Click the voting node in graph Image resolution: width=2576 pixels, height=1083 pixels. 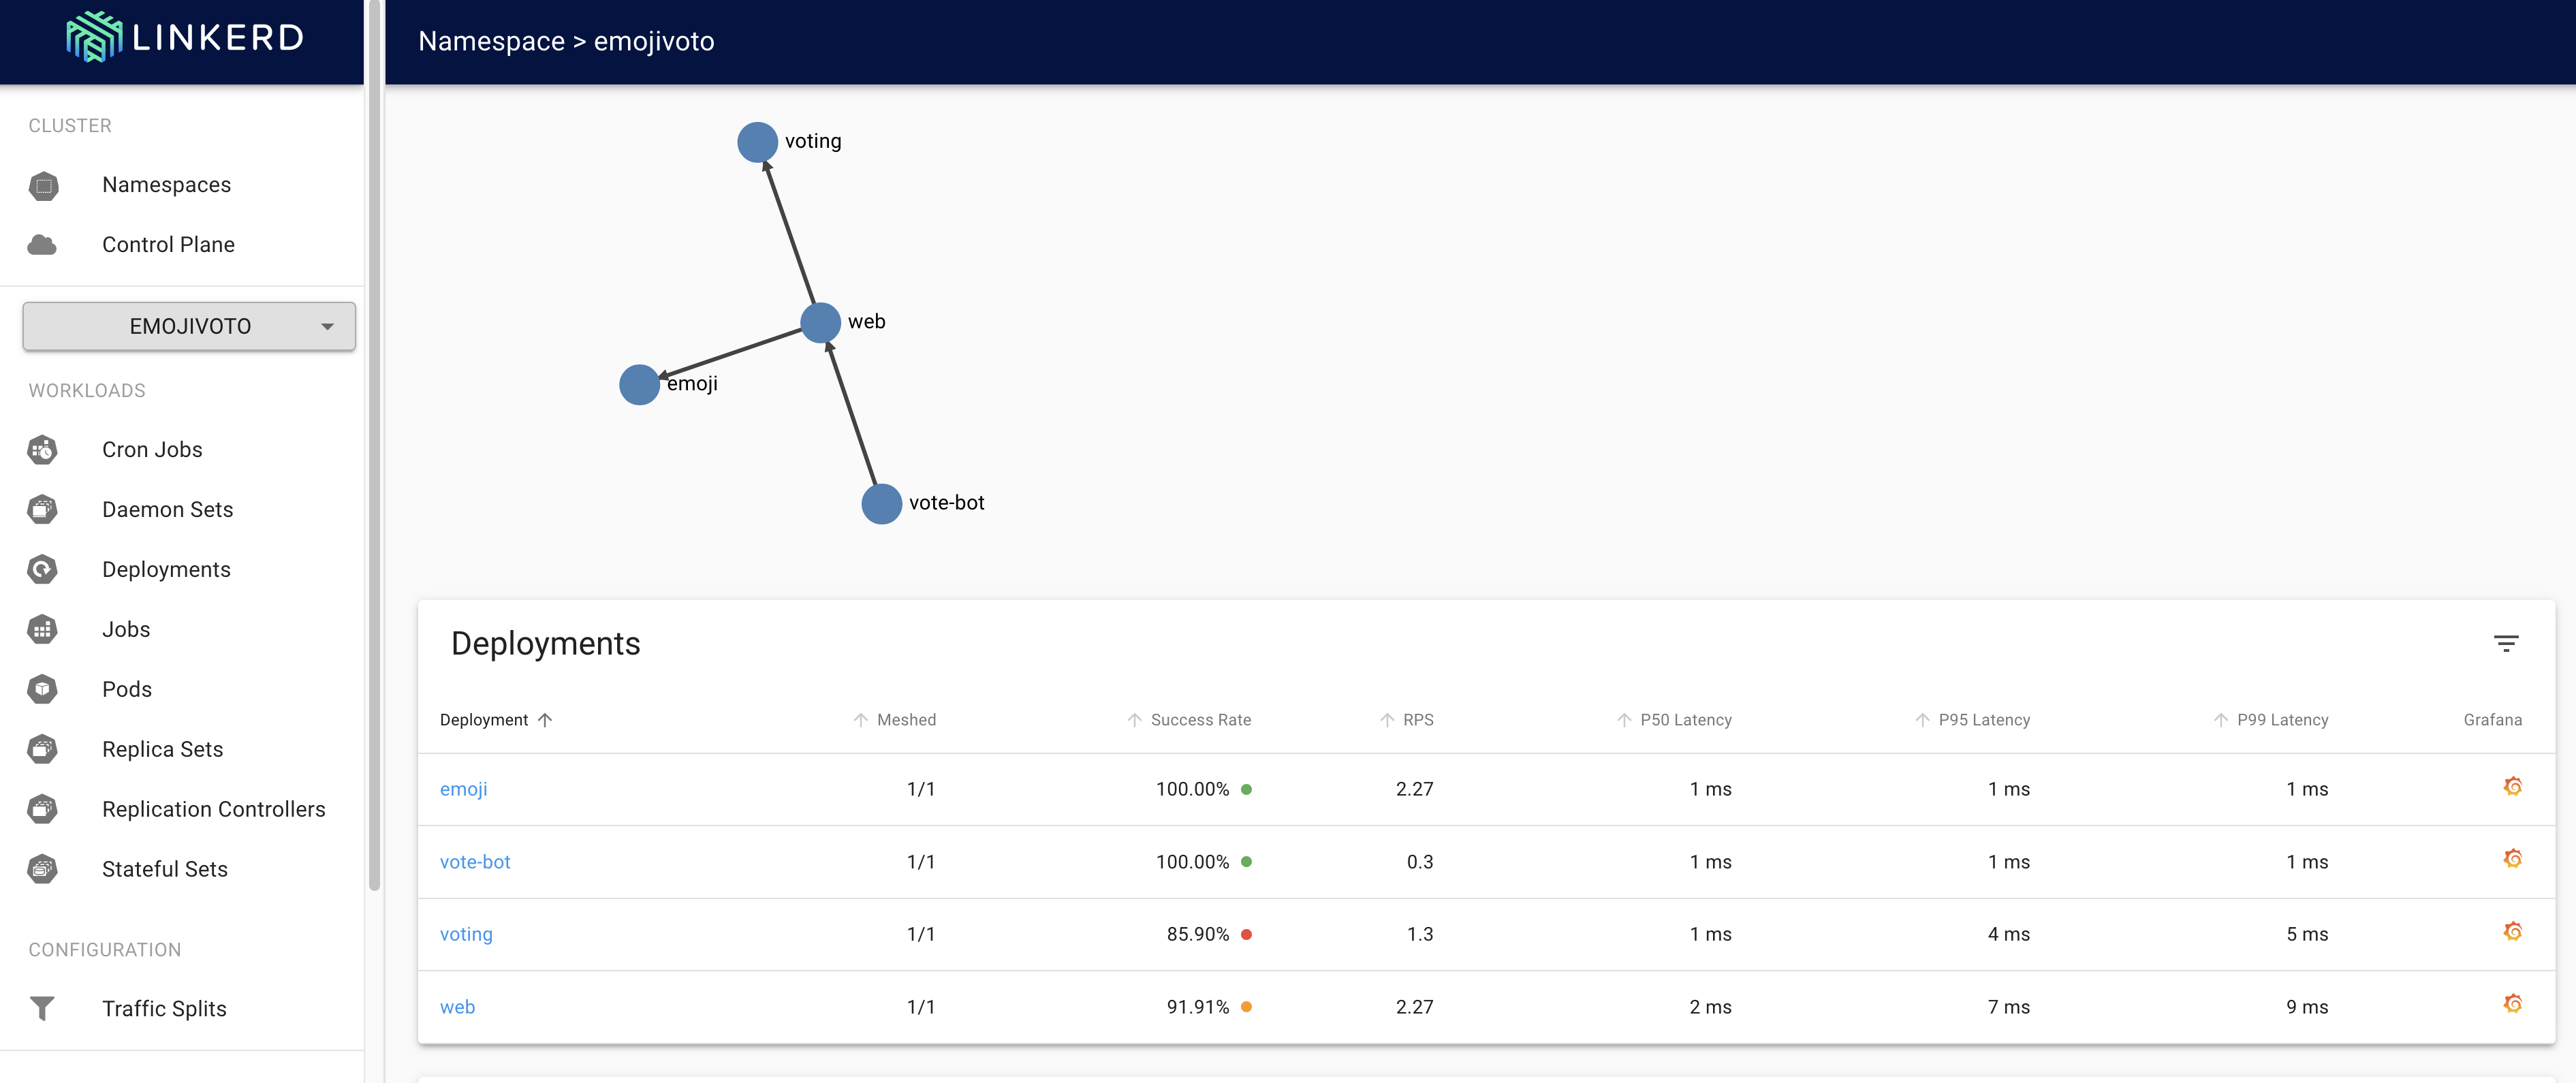pyautogui.click(x=757, y=142)
